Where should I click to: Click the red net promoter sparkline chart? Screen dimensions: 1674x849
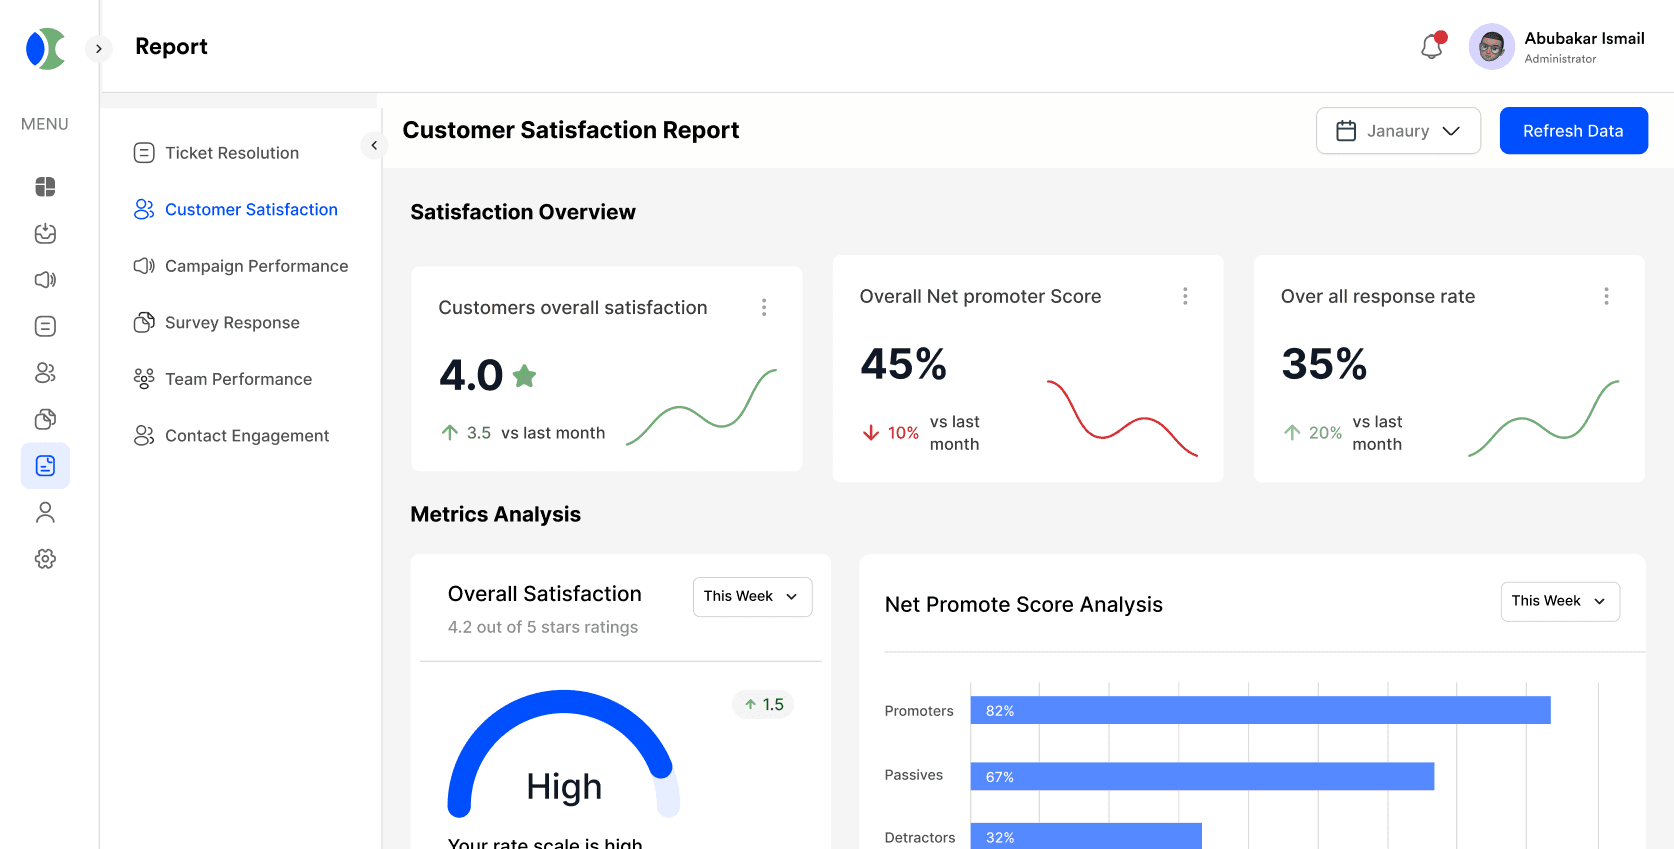point(1122,418)
